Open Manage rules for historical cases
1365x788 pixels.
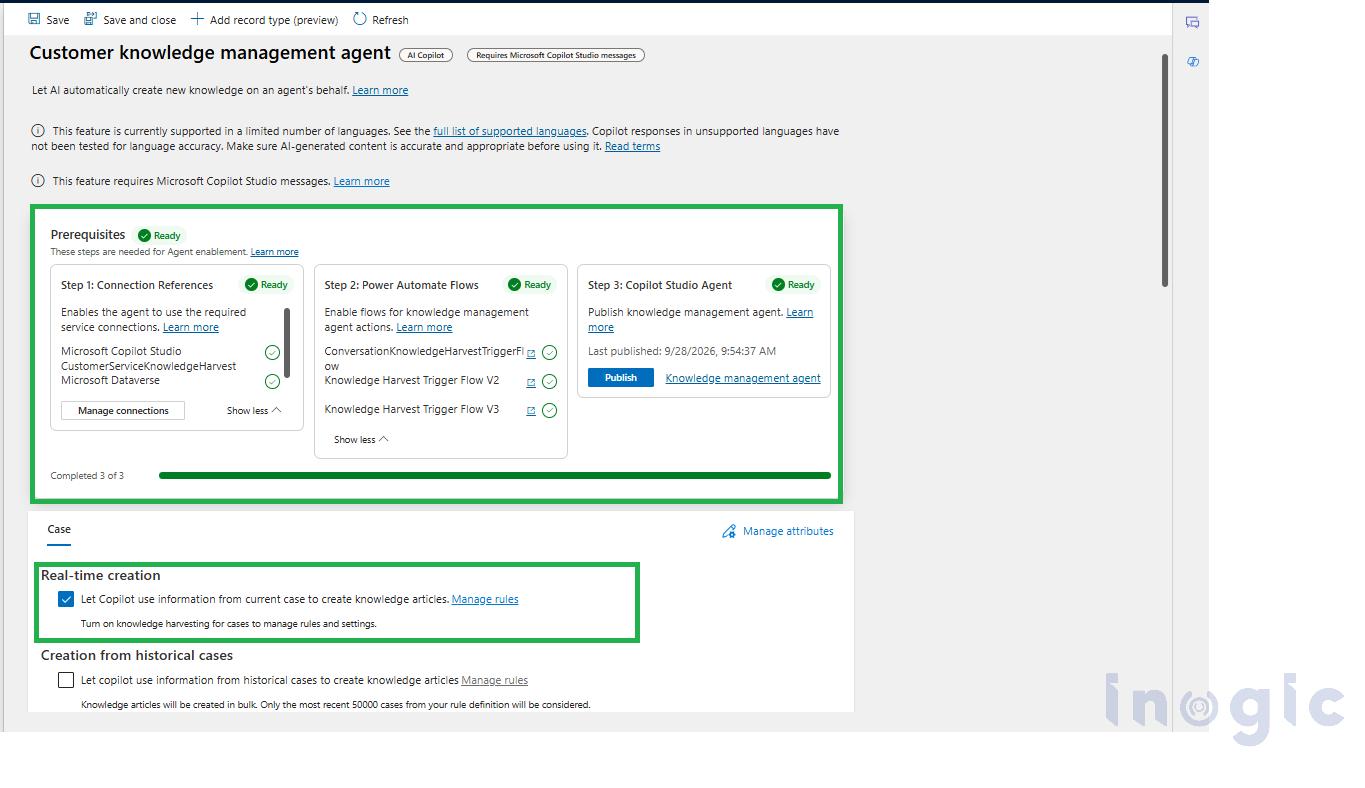tap(494, 680)
